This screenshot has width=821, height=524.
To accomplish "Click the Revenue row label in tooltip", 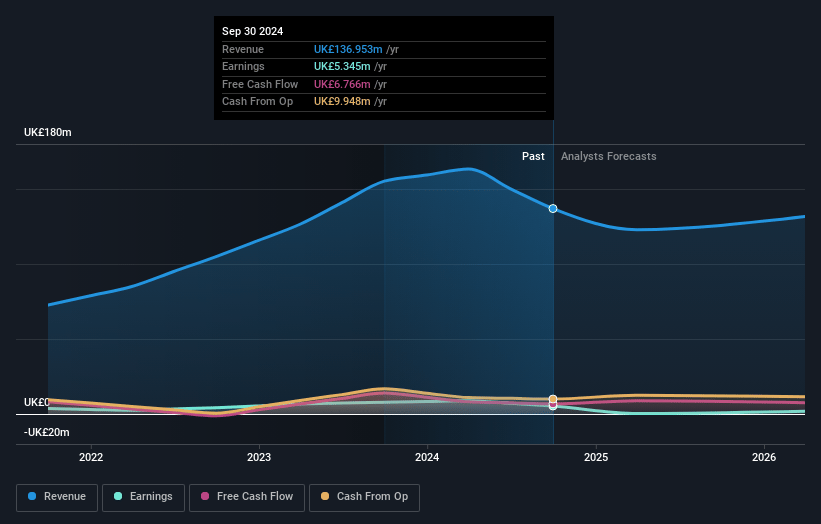I will tap(243, 49).
